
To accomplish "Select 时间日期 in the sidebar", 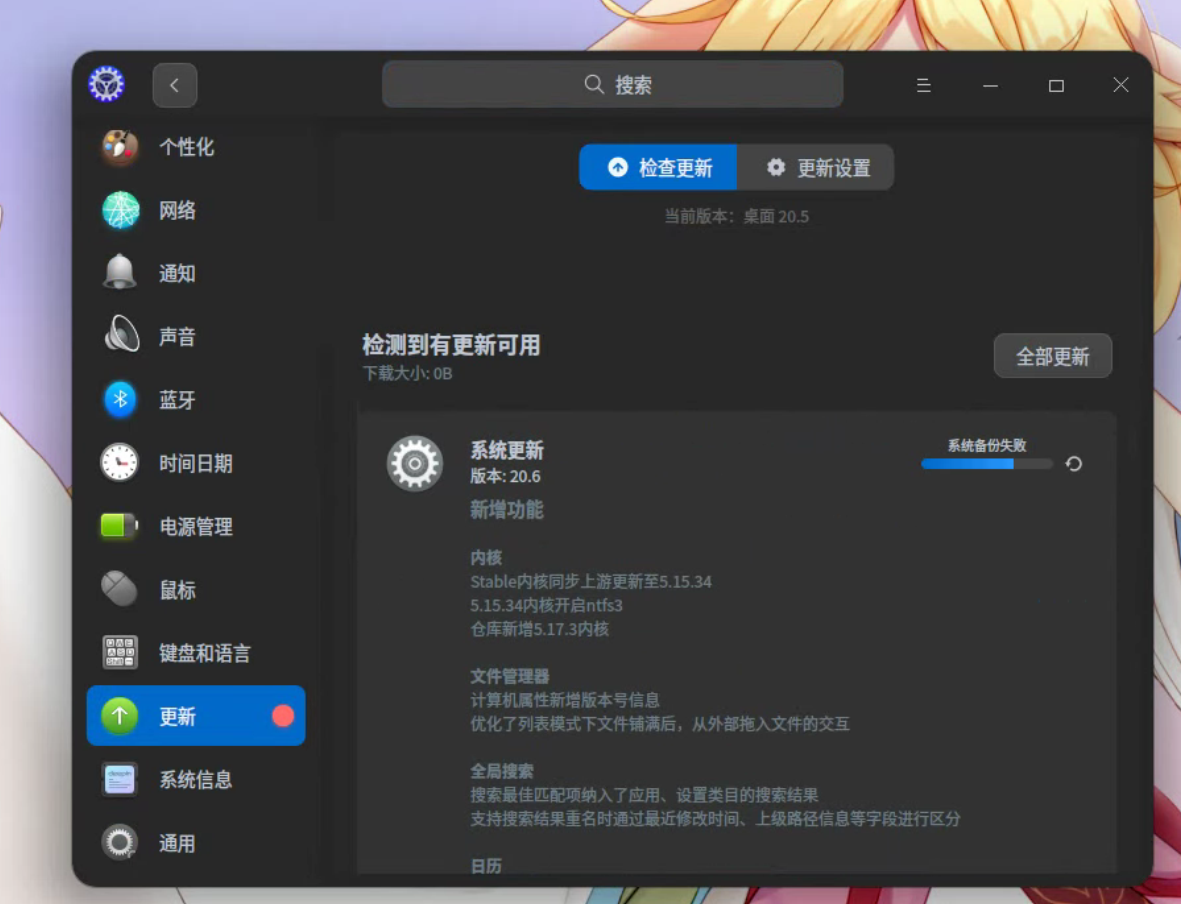I will [196, 463].
